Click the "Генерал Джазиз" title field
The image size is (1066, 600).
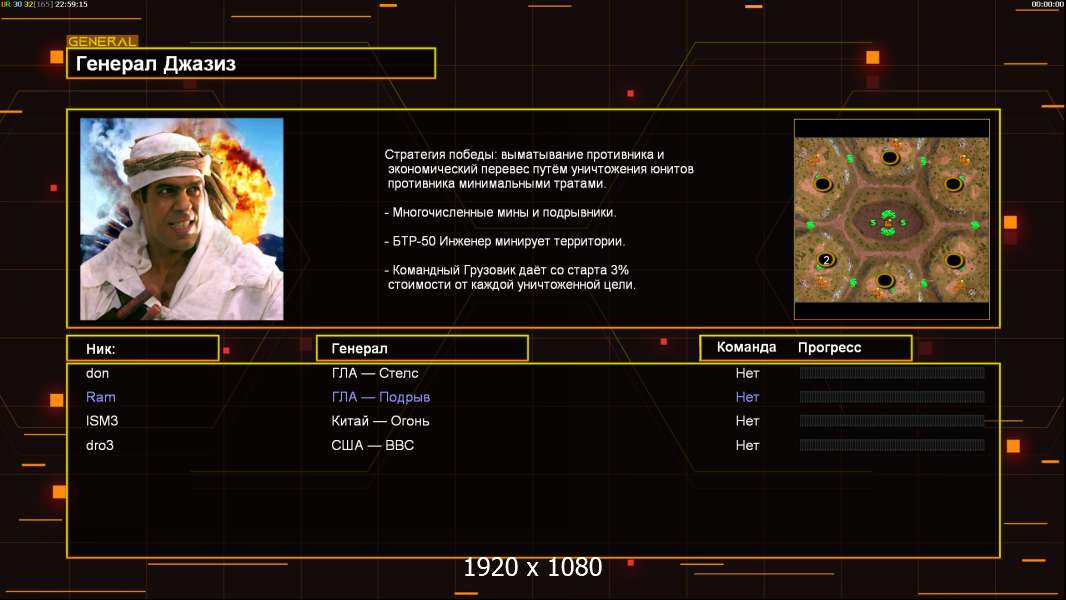pos(251,63)
